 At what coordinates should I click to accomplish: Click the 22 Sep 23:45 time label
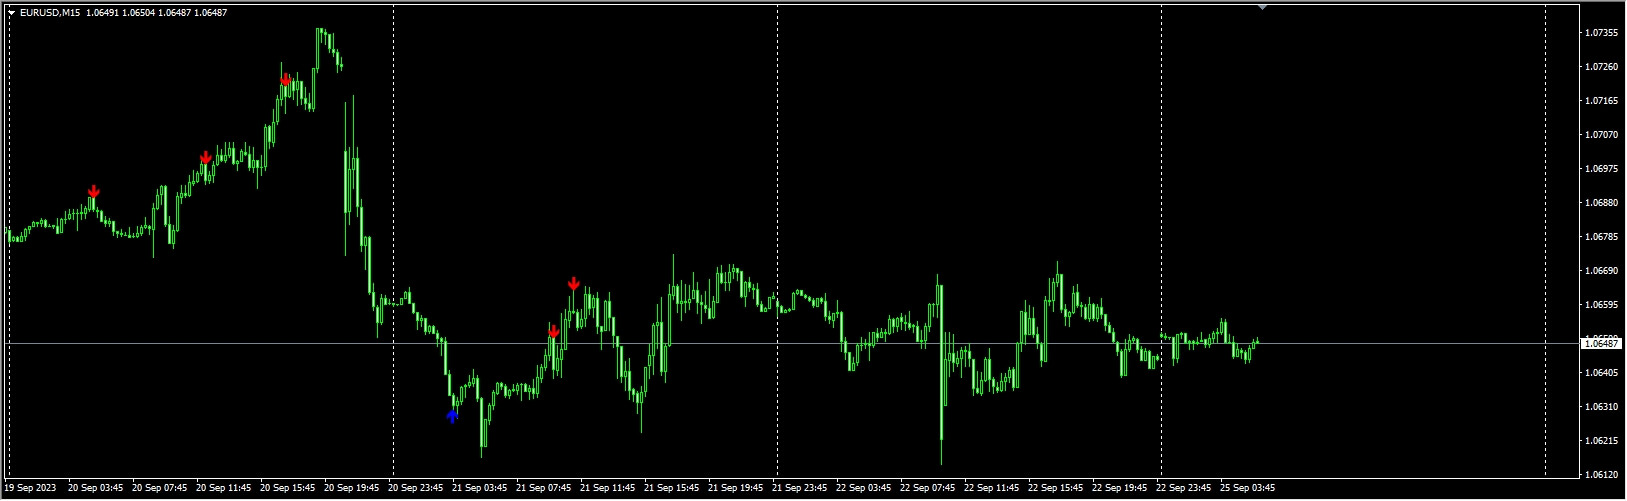pyautogui.click(x=1184, y=488)
